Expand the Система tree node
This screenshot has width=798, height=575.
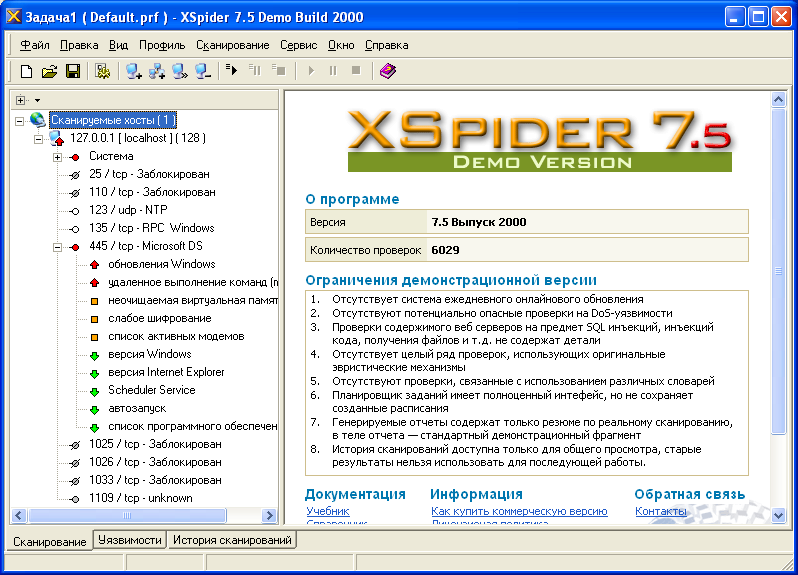58,157
